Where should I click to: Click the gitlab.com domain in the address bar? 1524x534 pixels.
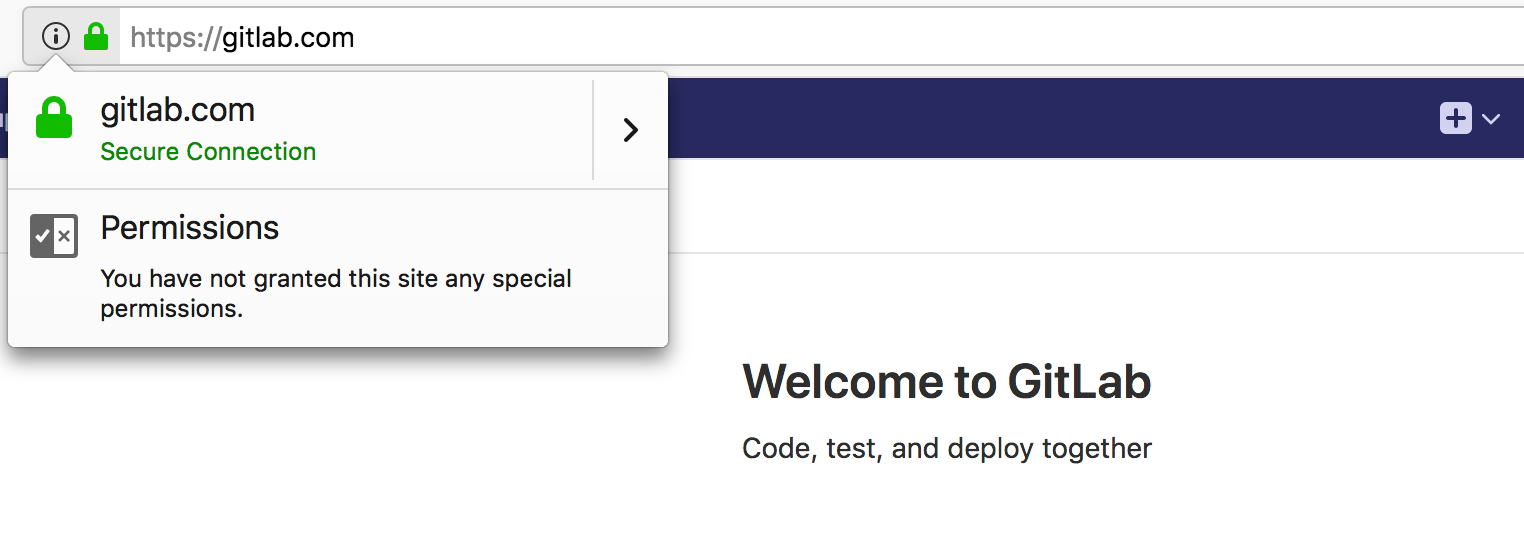(x=288, y=38)
